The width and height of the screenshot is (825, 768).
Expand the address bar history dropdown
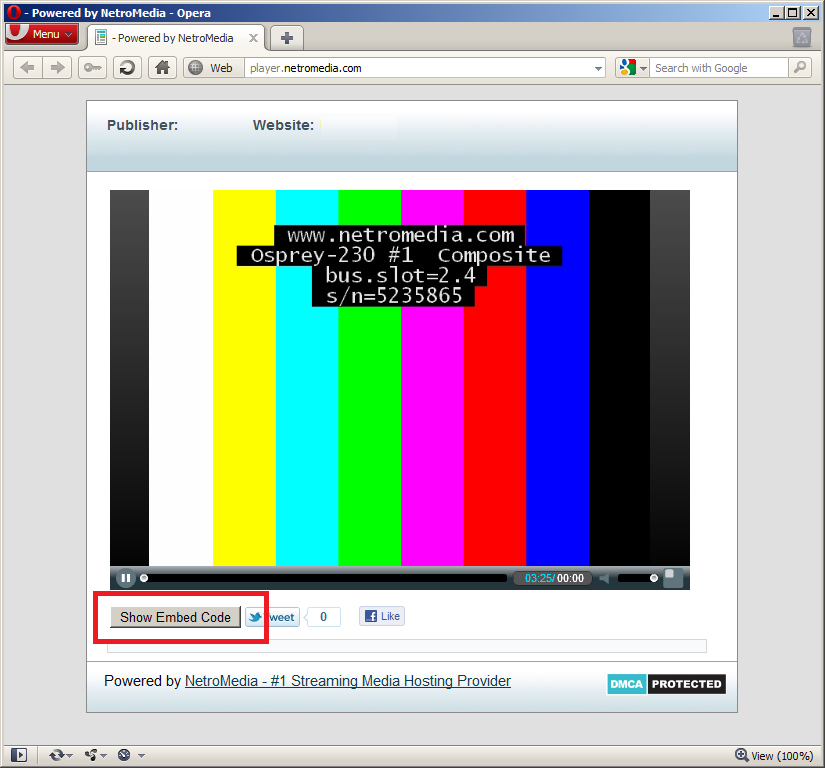598,68
